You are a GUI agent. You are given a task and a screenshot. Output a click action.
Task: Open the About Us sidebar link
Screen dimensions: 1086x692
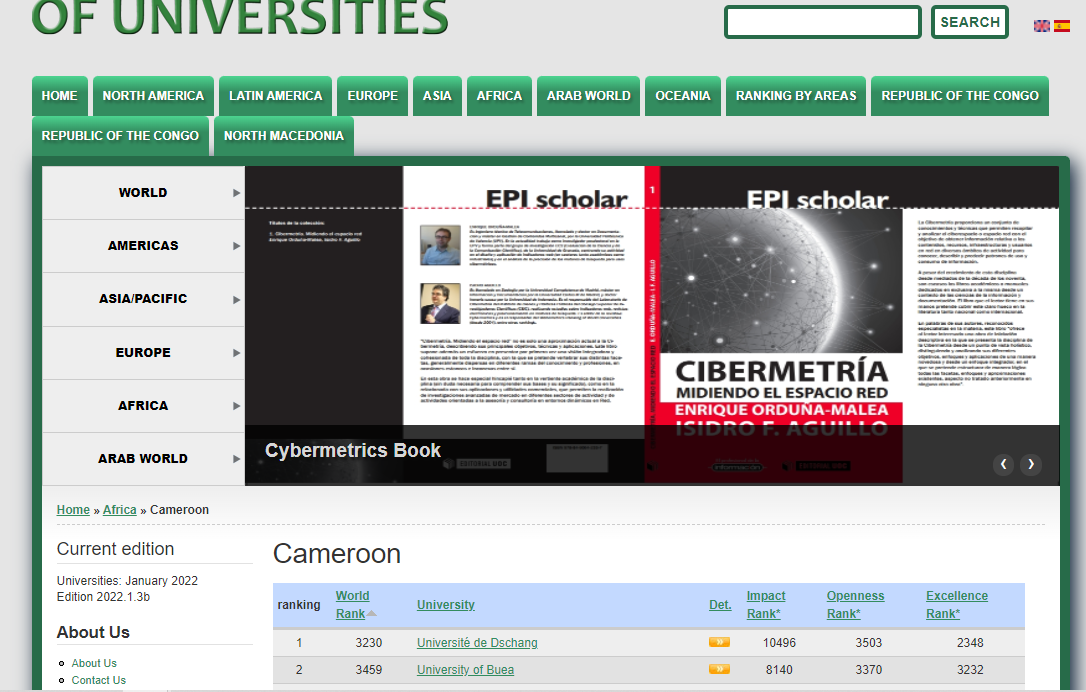(94, 664)
